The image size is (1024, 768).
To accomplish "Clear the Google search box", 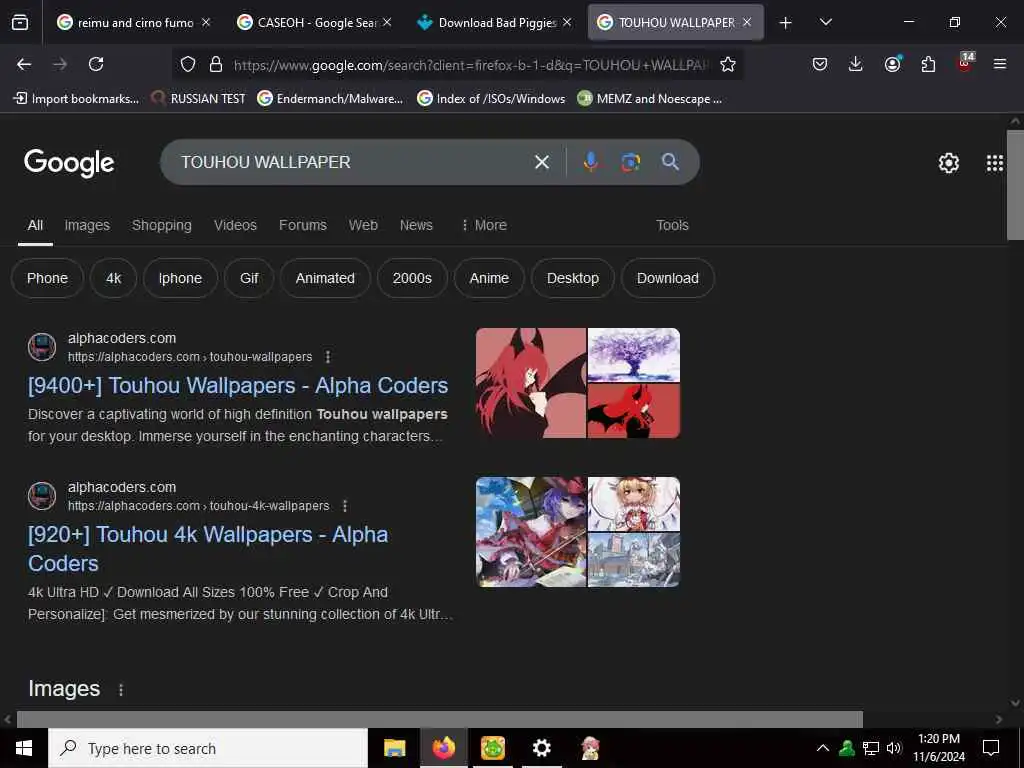I will [542, 162].
